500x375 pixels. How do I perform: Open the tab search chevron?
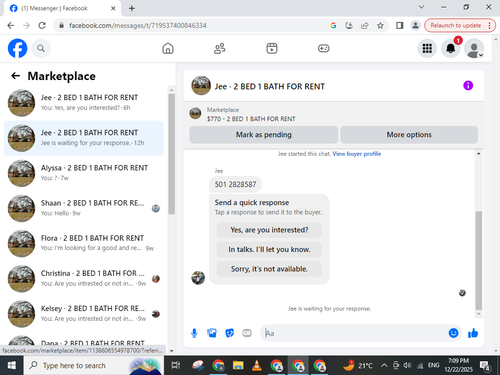421,7
